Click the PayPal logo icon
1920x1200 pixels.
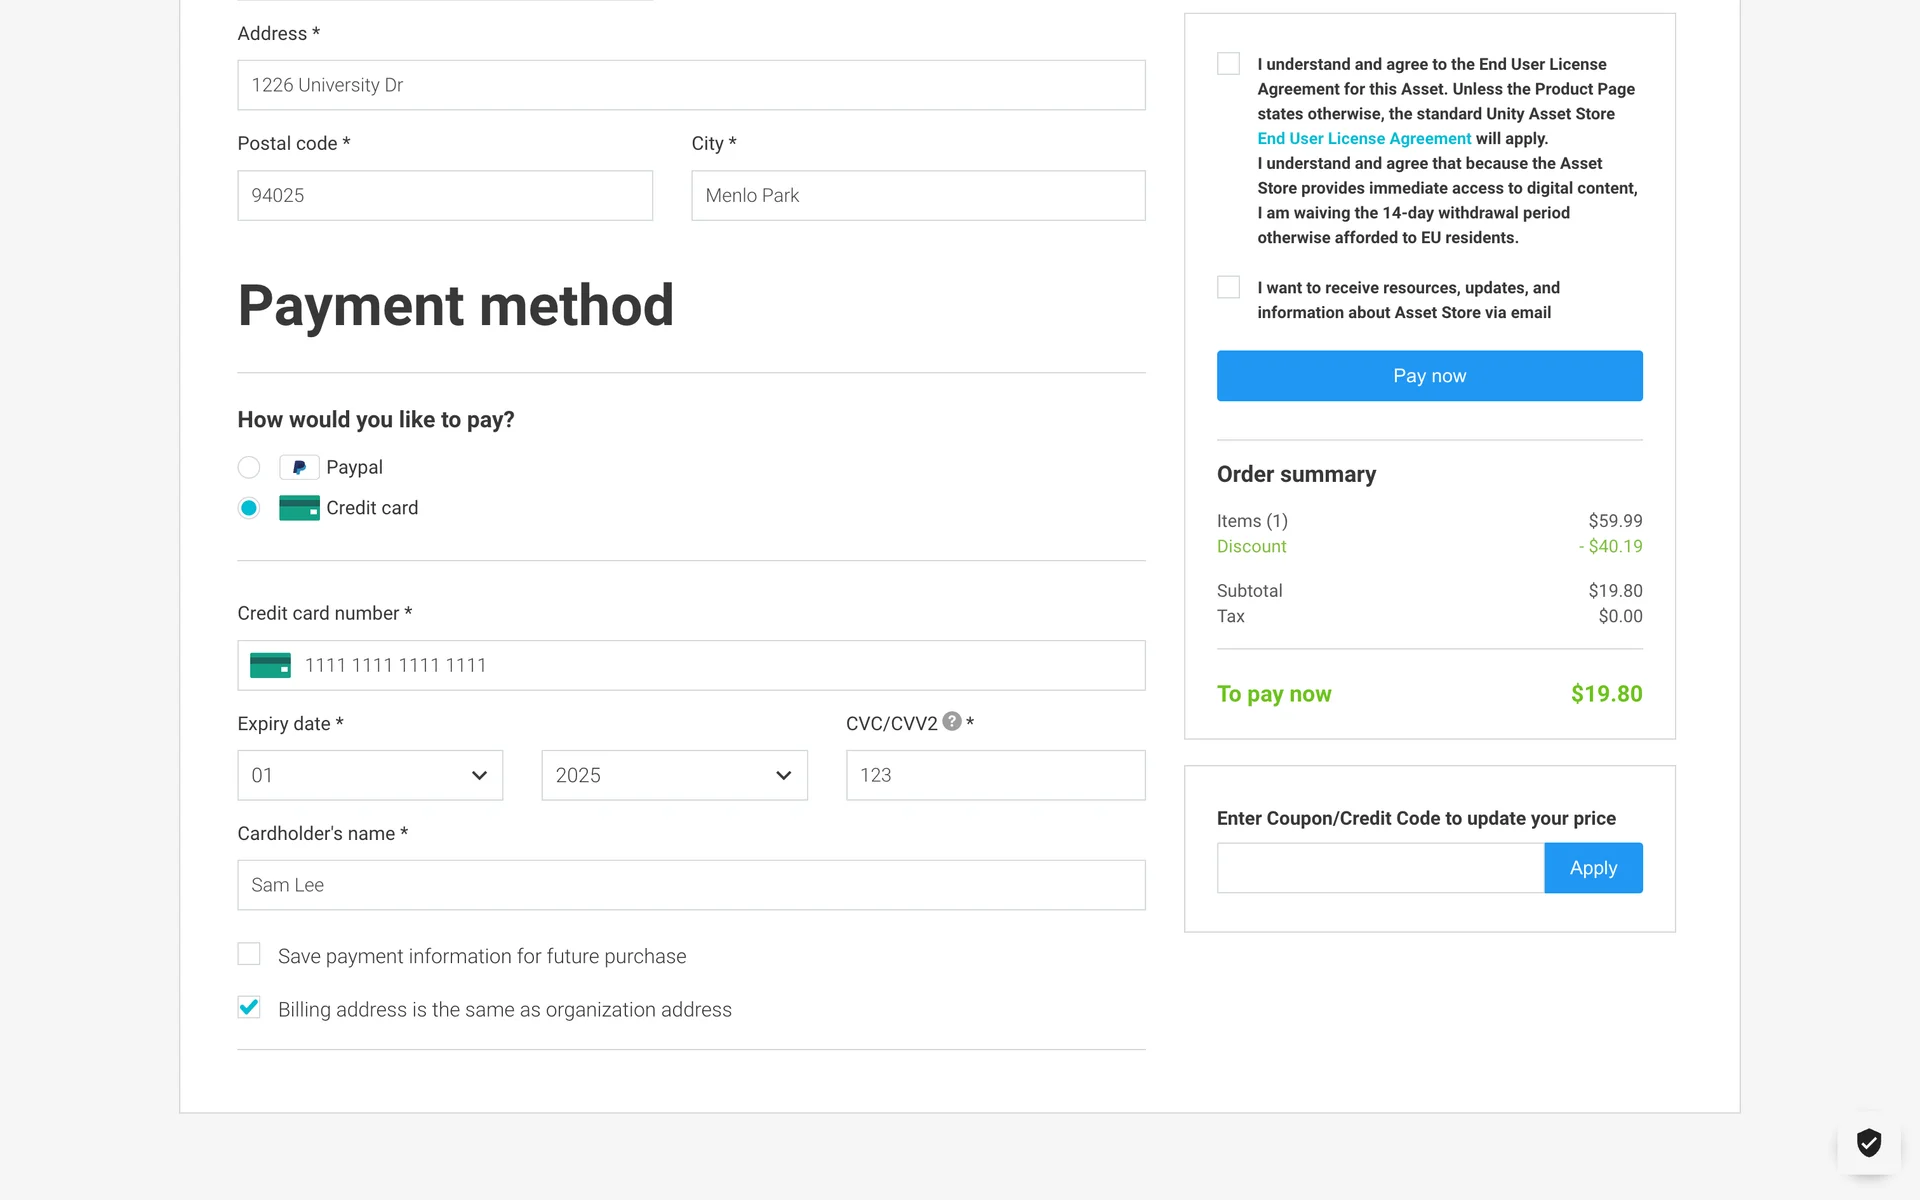point(299,467)
